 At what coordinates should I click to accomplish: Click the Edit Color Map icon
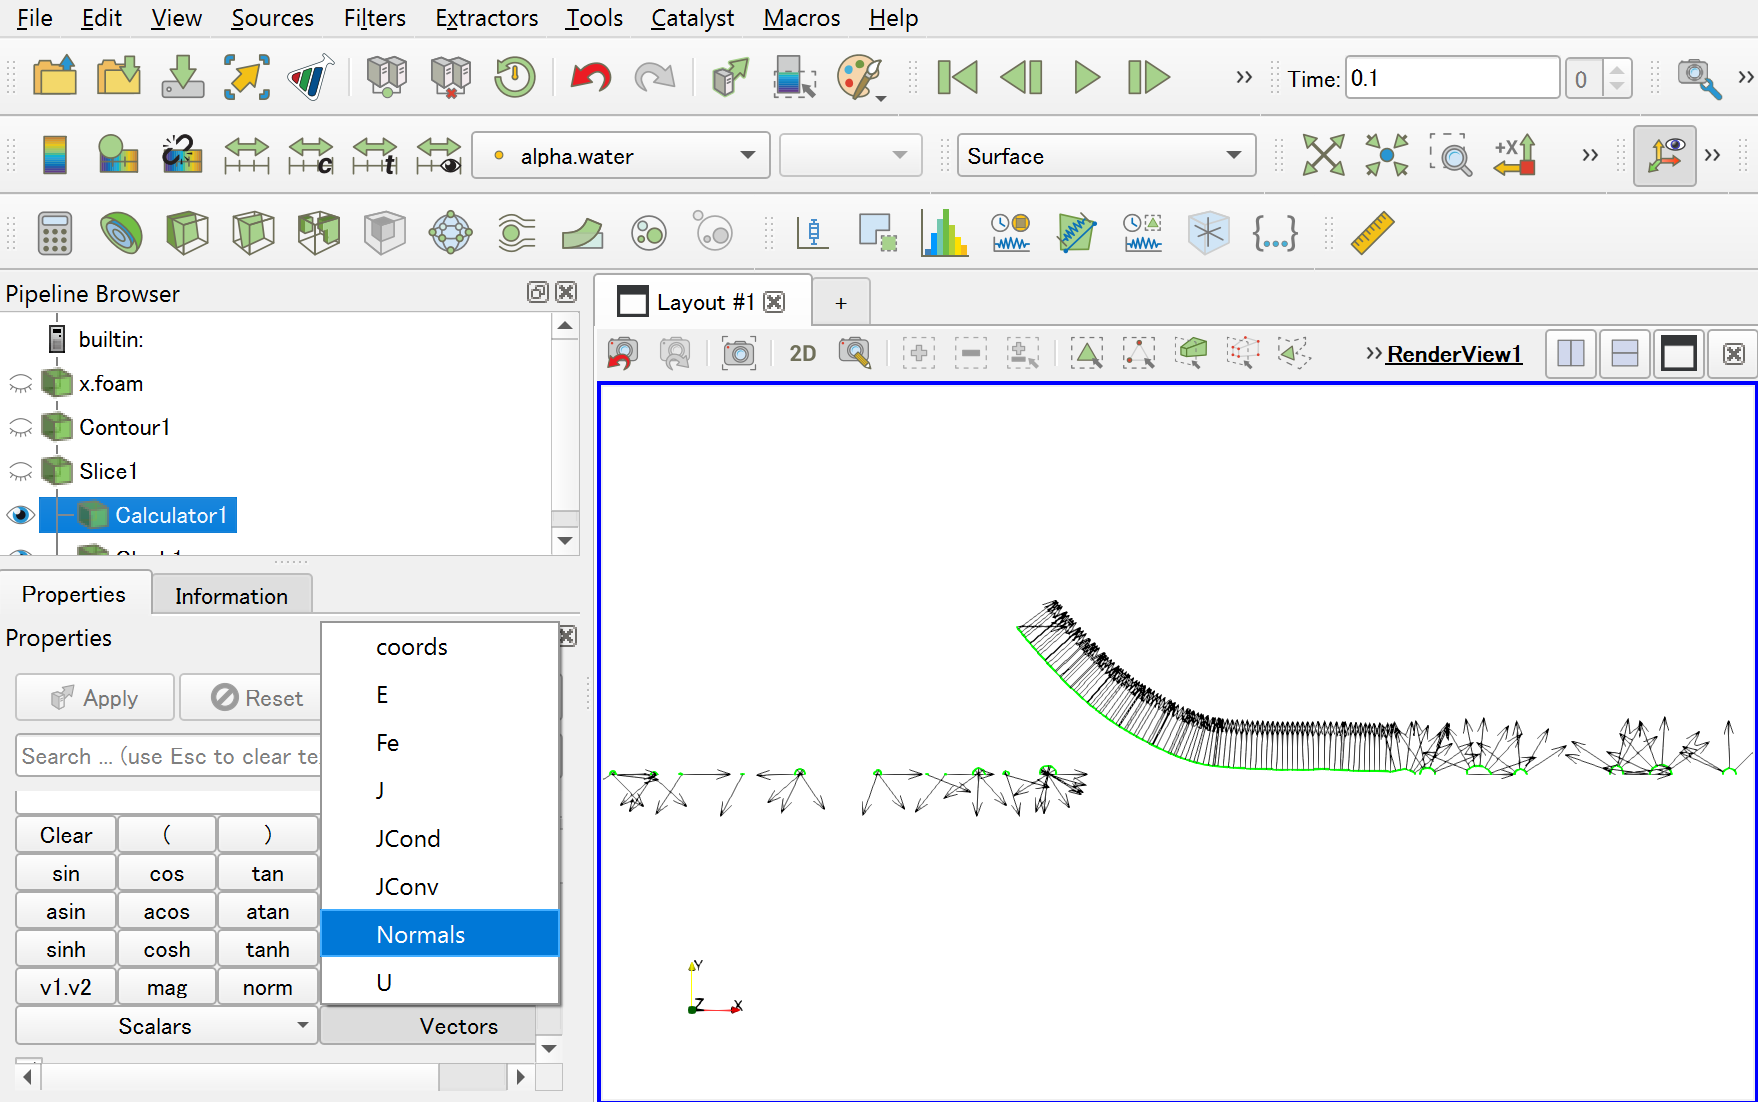pyautogui.click(x=118, y=156)
